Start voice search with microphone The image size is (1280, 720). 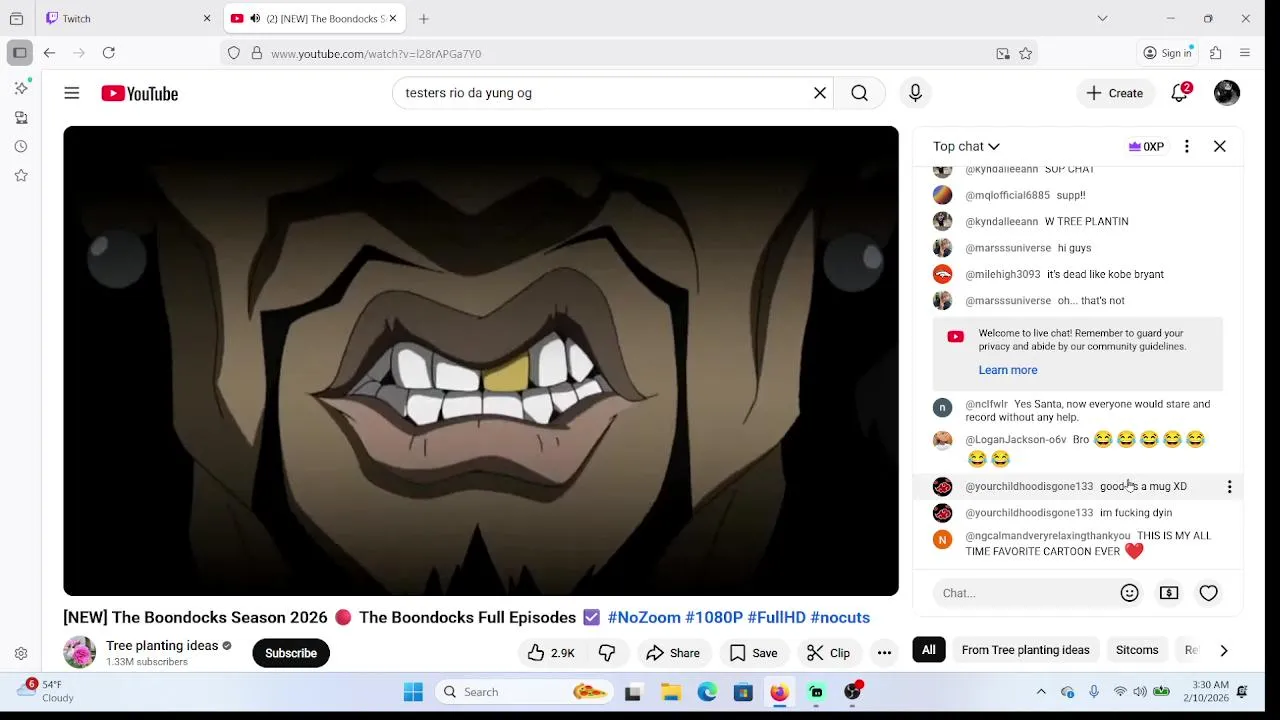tap(915, 93)
